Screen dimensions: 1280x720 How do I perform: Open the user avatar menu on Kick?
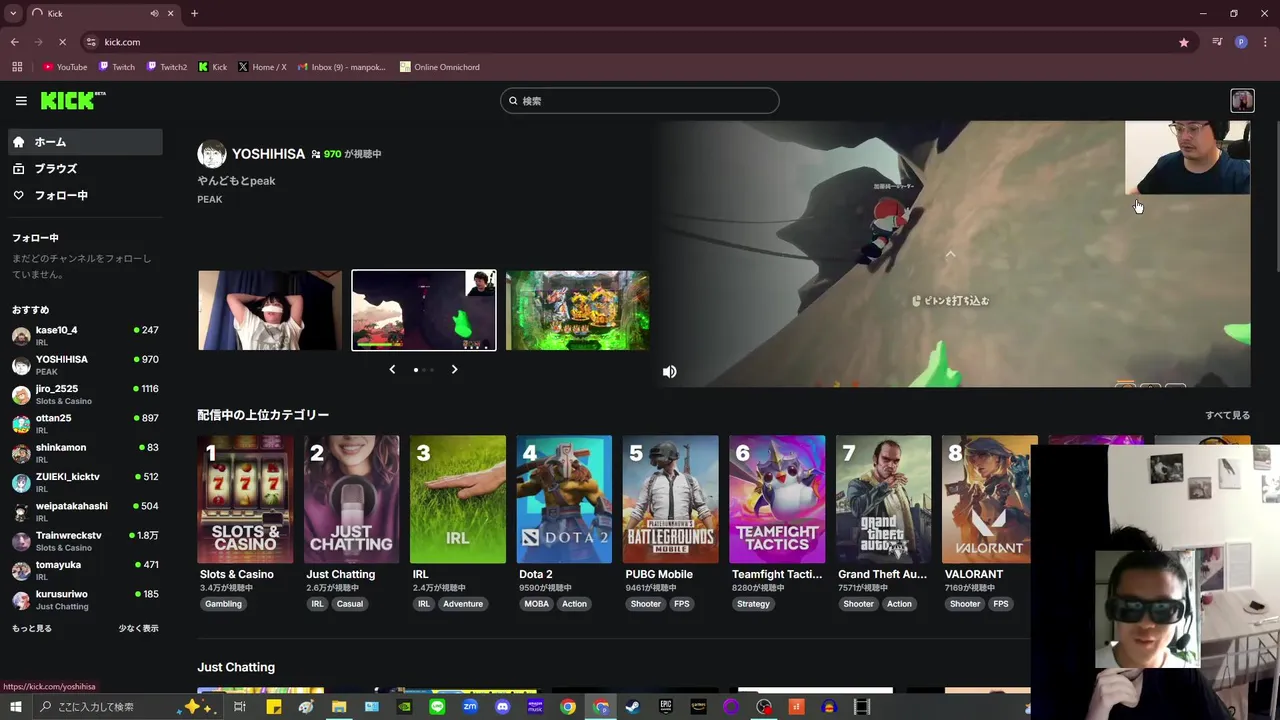pyautogui.click(x=1242, y=100)
